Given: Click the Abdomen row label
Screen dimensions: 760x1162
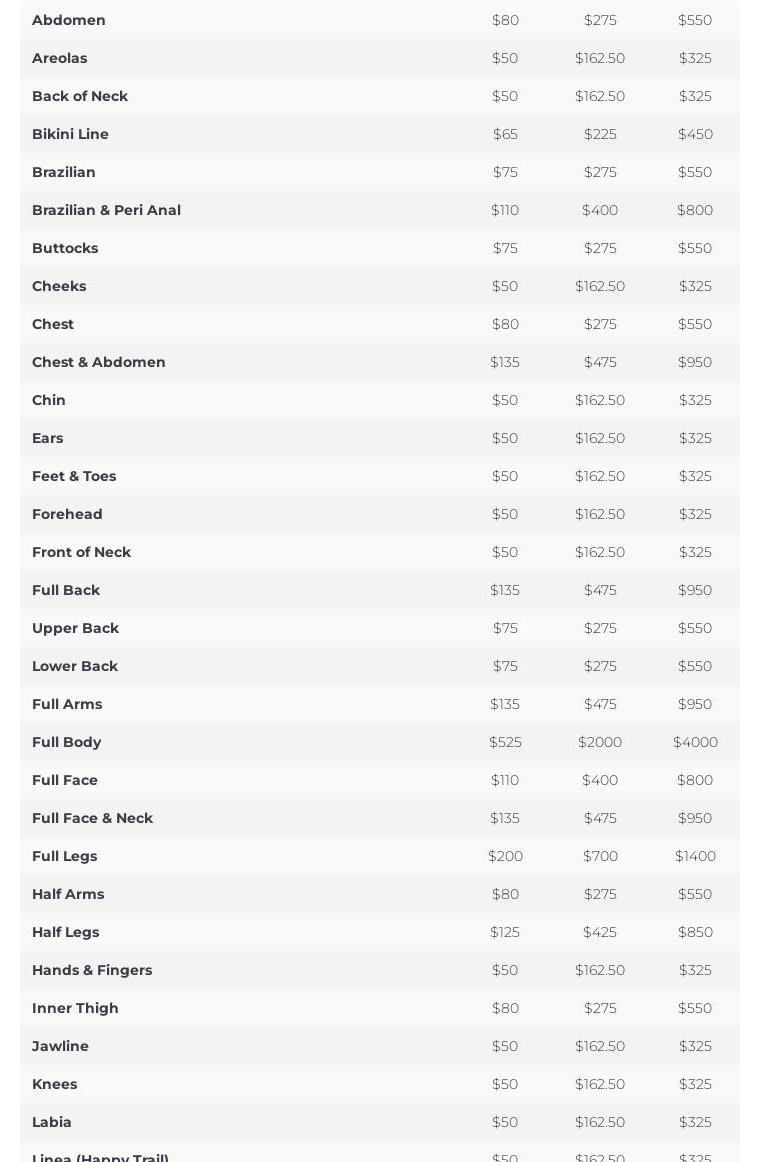Looking at the screenshot, I should (69, 20).
